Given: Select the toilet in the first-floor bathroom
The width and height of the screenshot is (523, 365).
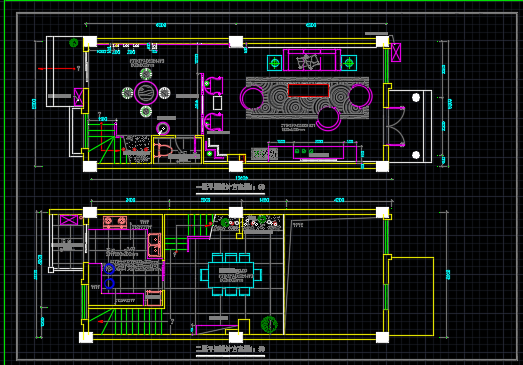Looking at the screenshot, I should point(163,150).
